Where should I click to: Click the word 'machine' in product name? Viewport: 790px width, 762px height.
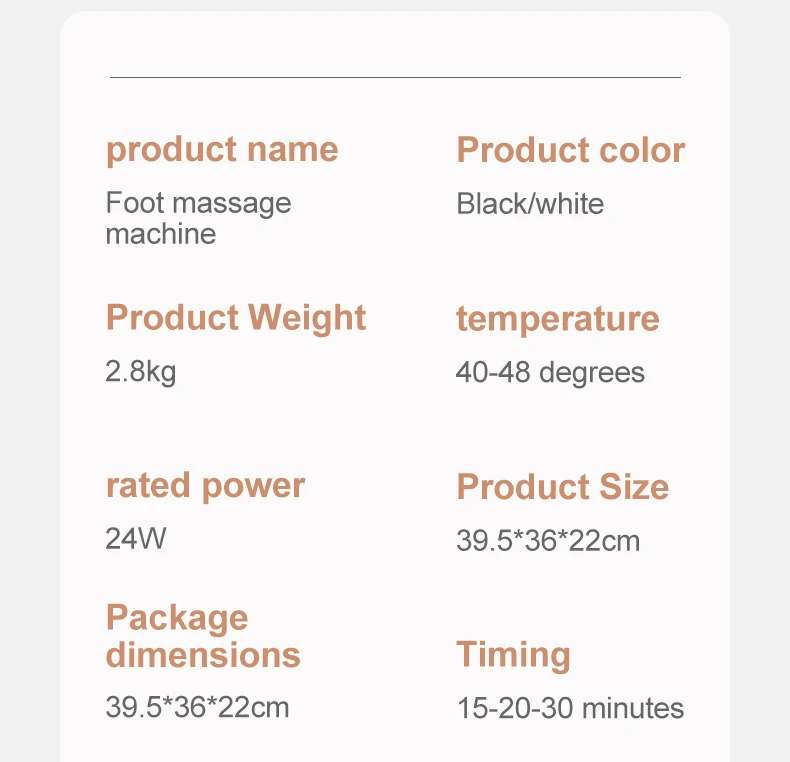tap(161, 234)
